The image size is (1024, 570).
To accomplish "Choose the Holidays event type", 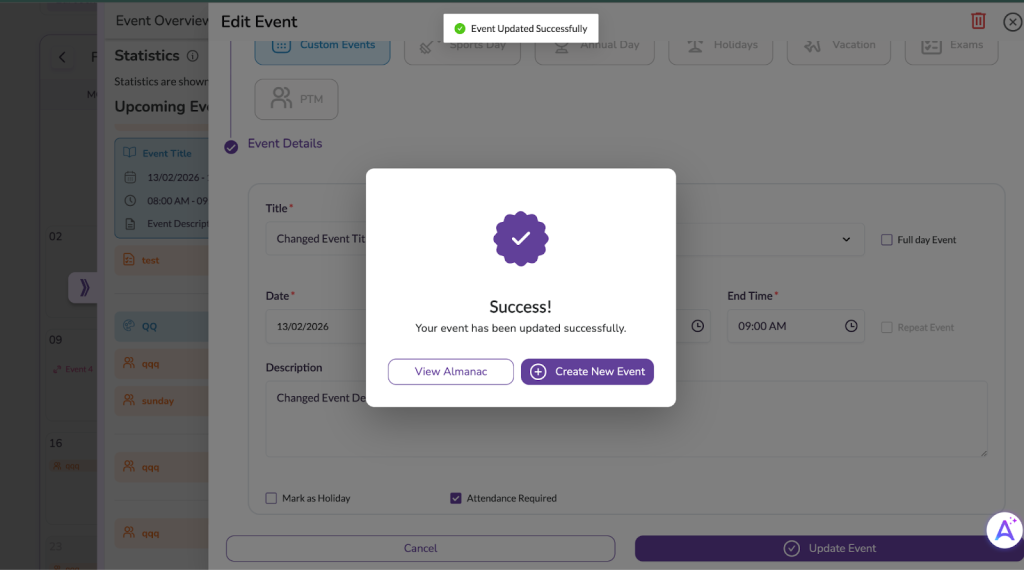I will [x=720, y=46].
